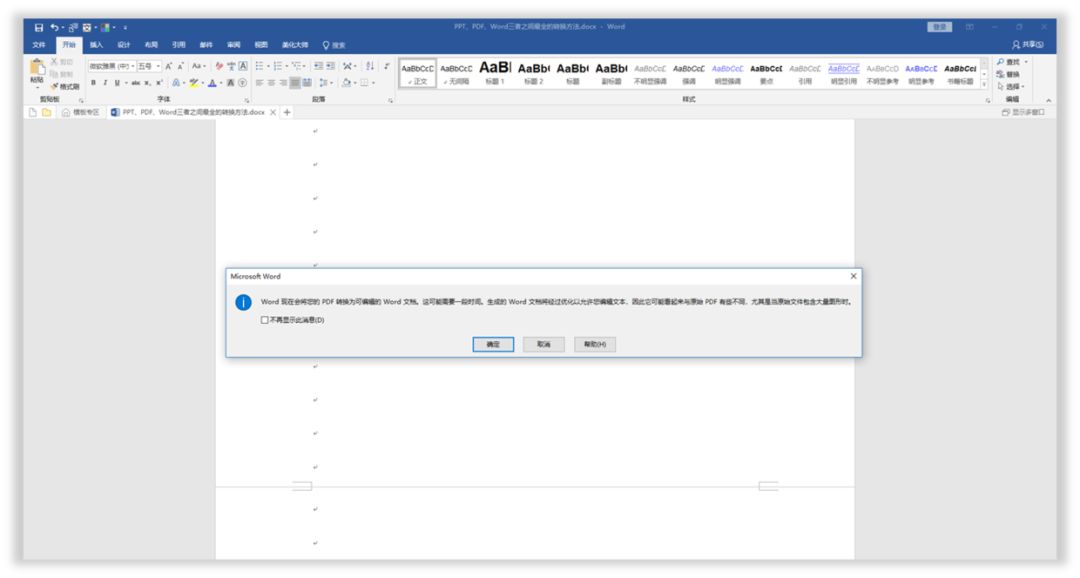The height and width of the screenshot is (578, 1080).
Task: Click the Sort A-Z icon
Action: tap(370, 66)
